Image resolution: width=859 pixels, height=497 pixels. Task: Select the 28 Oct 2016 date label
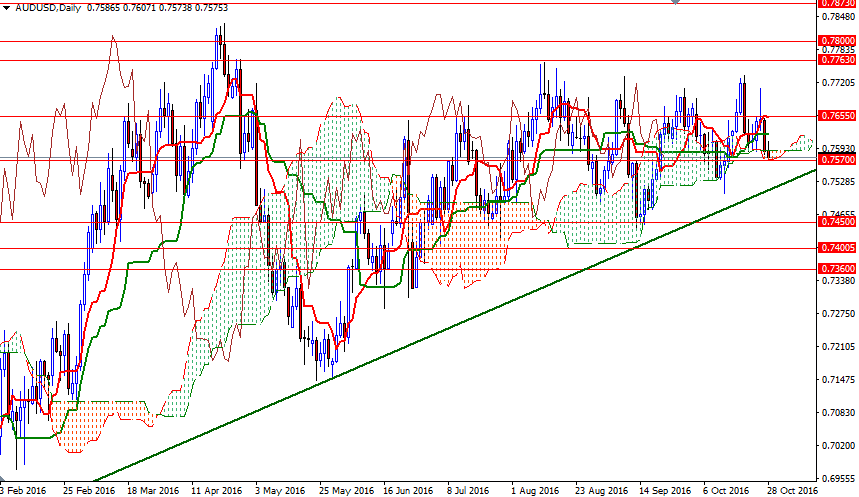pyautogui.click(x=792, y=490)
